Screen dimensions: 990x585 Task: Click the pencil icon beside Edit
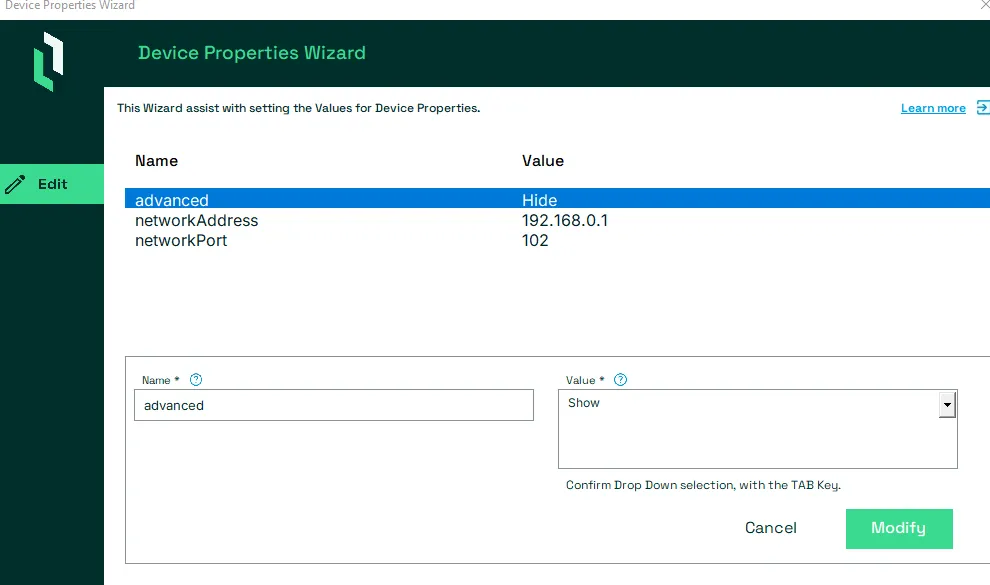click(x=15, y=184)
